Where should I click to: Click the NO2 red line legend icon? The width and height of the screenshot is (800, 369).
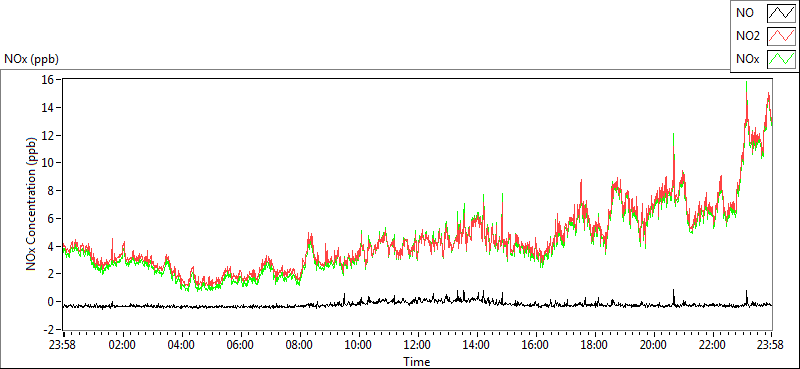pos(781,36)
